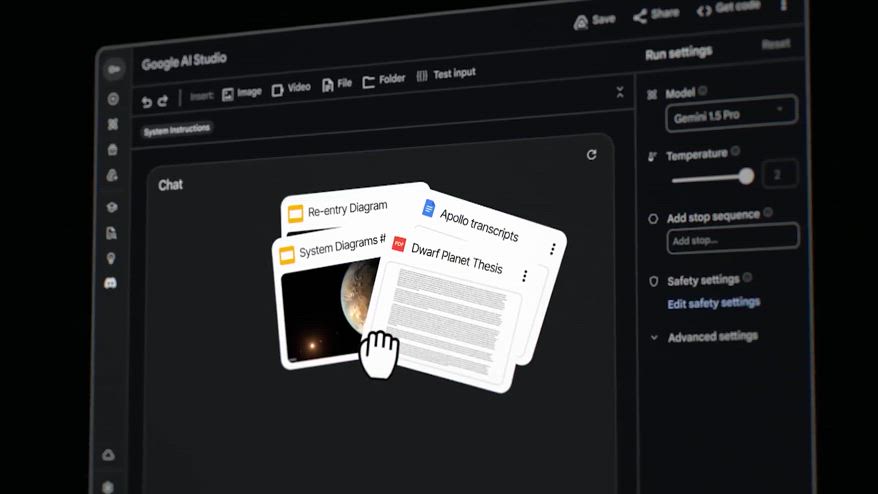The image size is (878, 494).
Task: Click the info icon beside Add stop sequence
Action: point(768,212)
